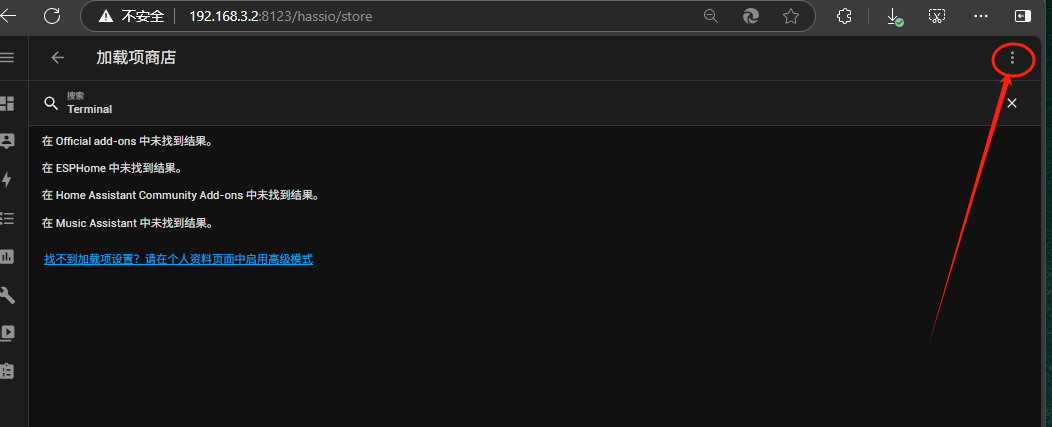This screenshot has width=1052, height=427.
Task: Open the Media sidebar play icon
Action: 7,332
